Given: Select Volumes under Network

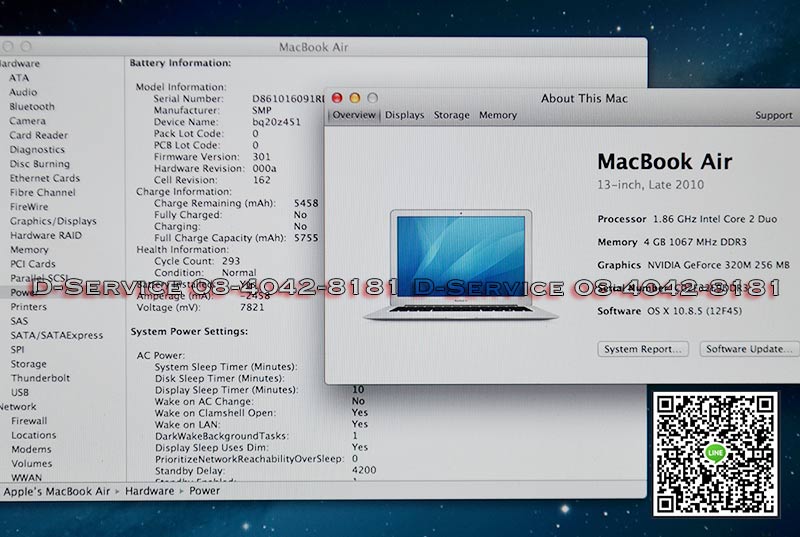Looking at the screenshot, I should [32, 464].
